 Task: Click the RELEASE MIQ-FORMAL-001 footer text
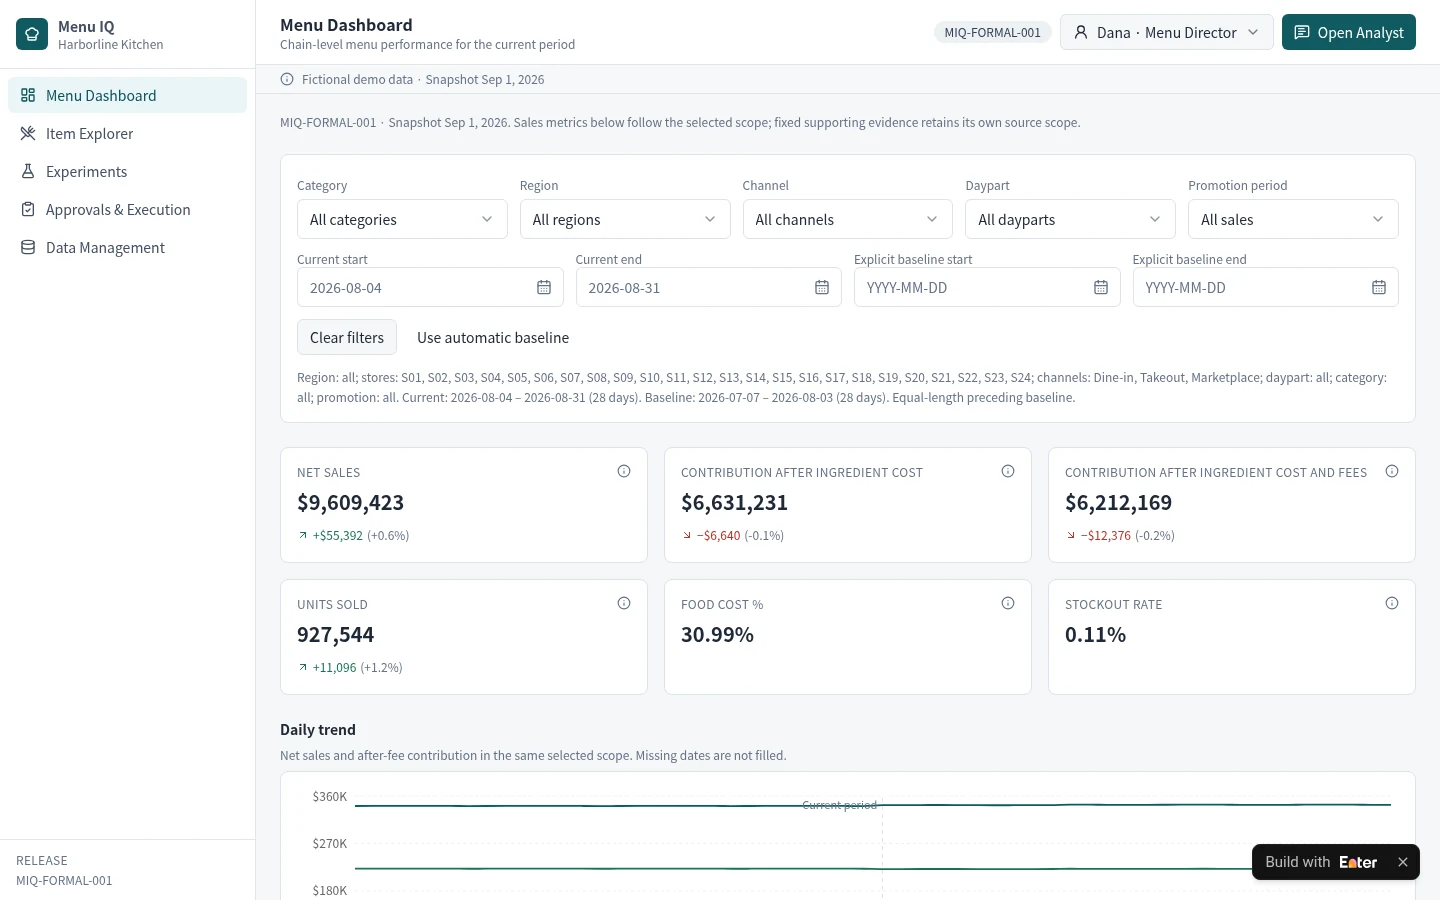click(64, 870)
